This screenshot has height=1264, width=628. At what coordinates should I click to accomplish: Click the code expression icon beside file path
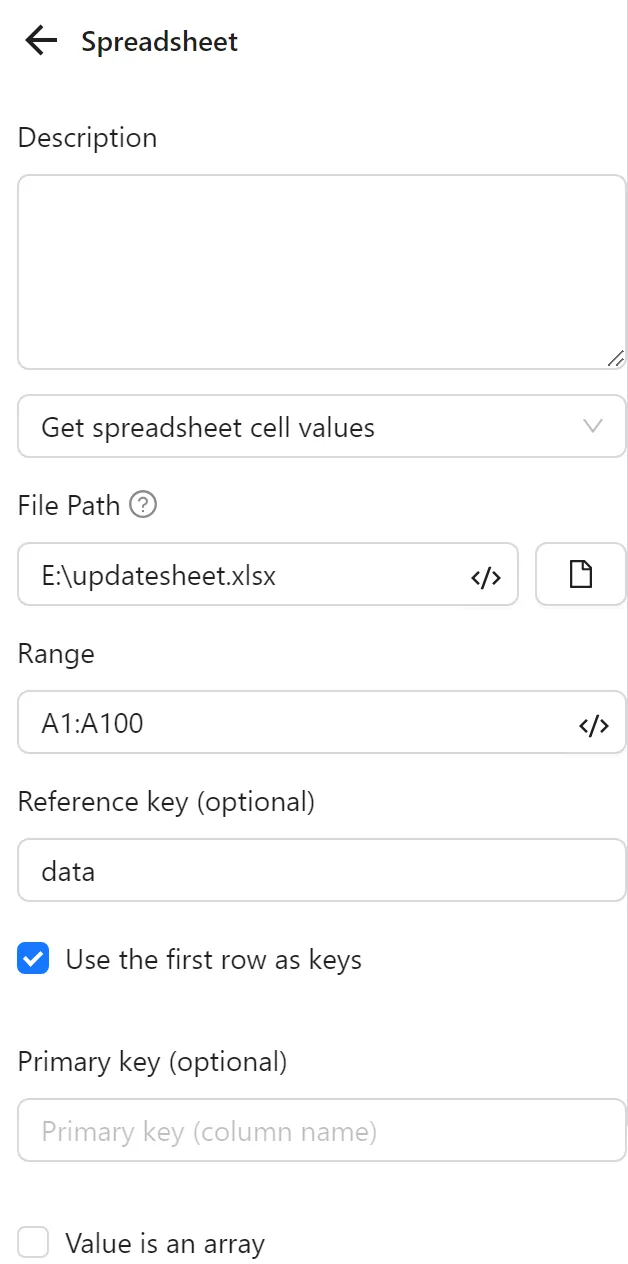(486, 575)
